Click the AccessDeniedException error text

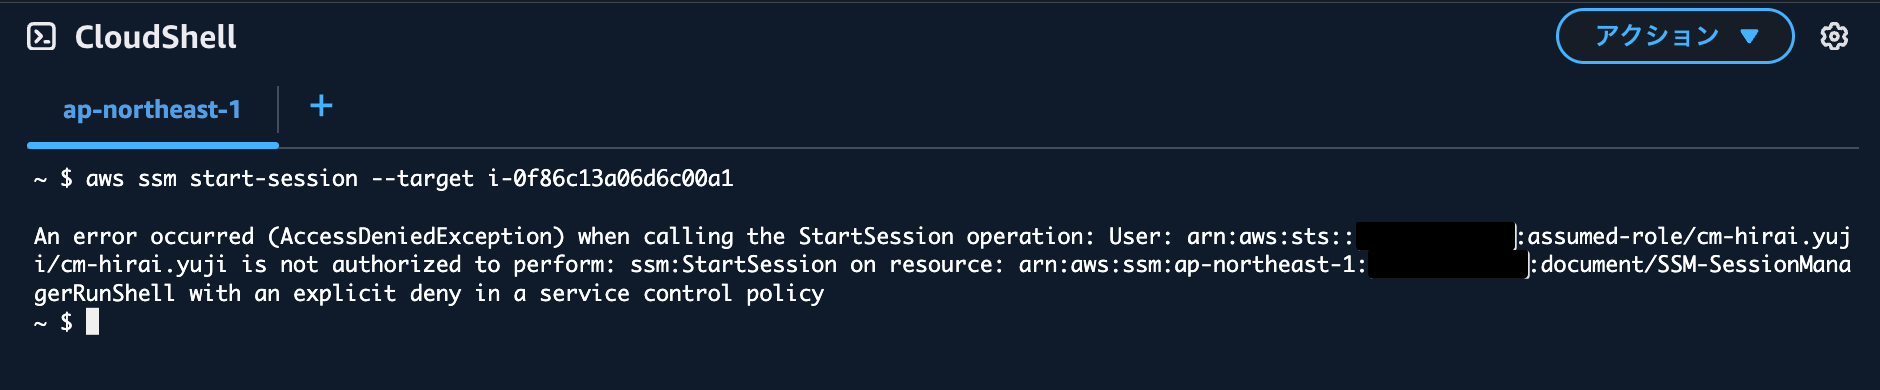[x=416, y=237]
